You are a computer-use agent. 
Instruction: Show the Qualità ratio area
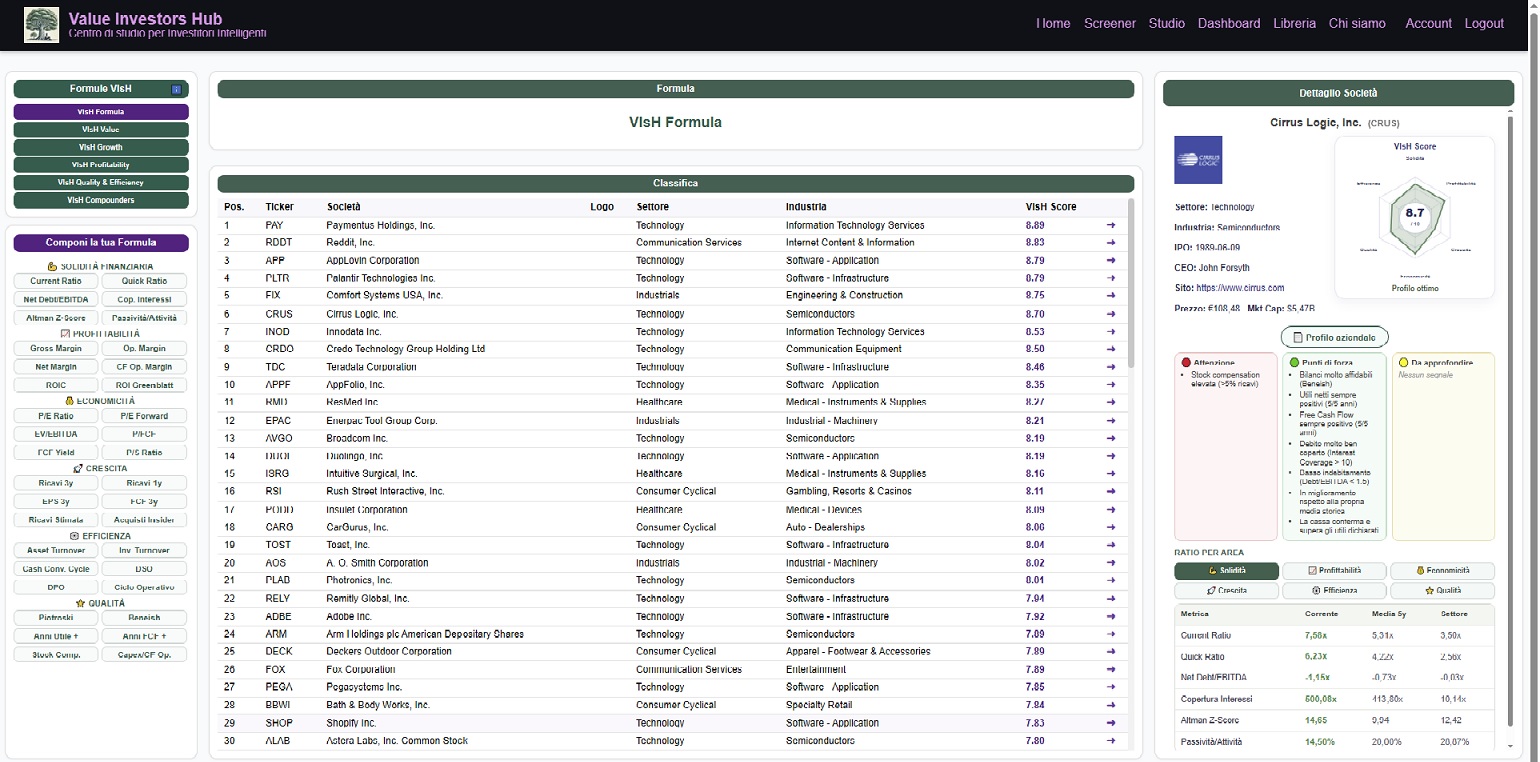pos(1442,591)
